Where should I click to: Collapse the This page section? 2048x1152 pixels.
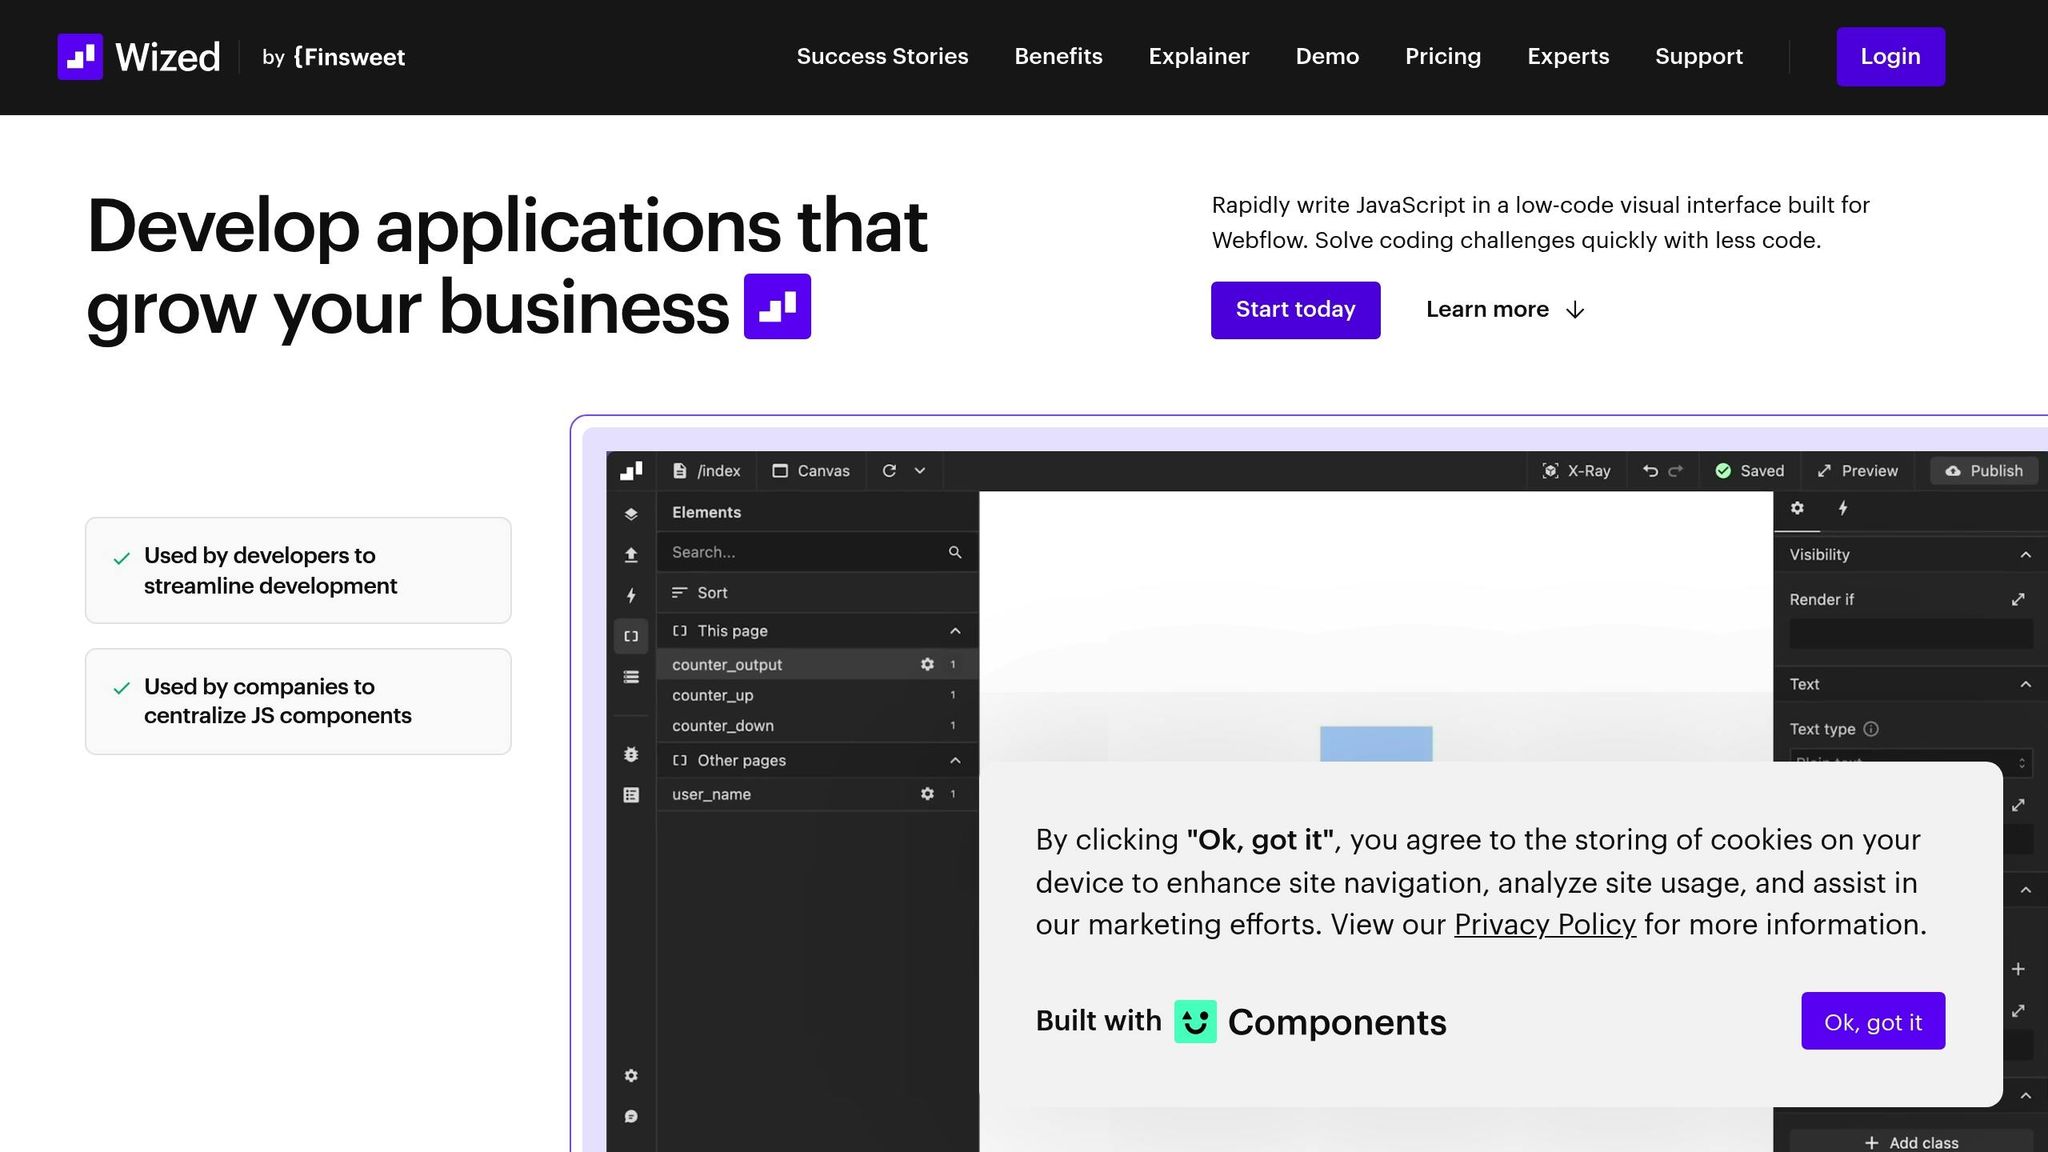coord(955,631)
